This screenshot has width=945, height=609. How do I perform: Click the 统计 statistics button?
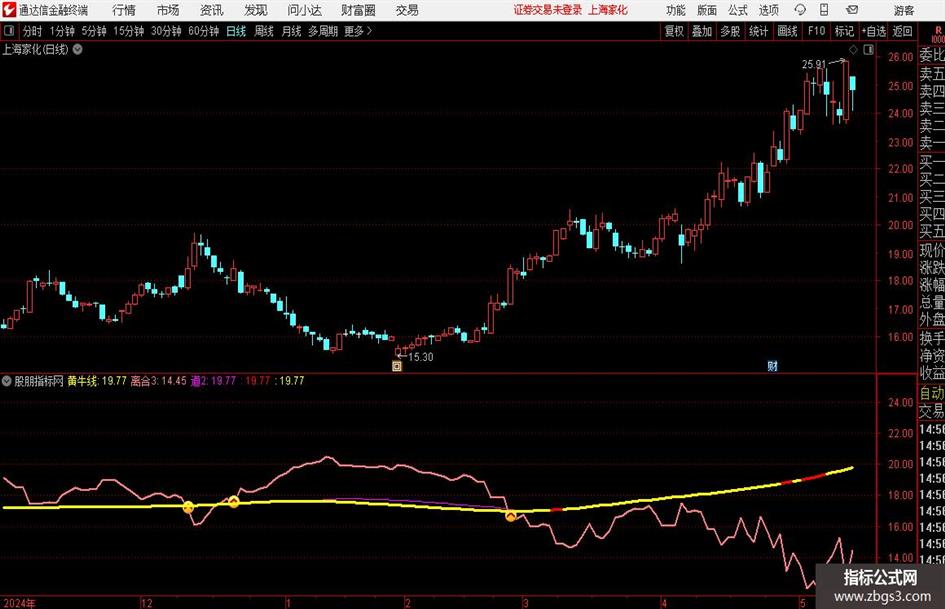point(758,31)
